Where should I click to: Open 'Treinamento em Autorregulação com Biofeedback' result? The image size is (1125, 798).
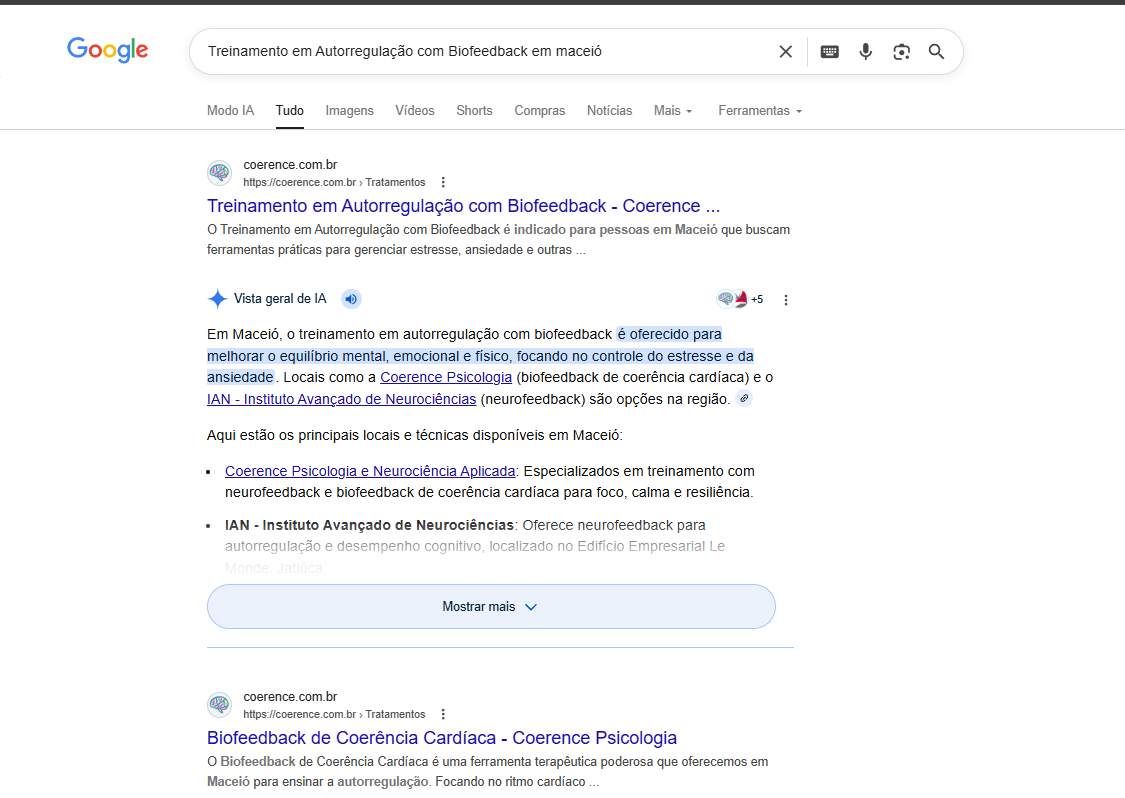[x=463, y=206]
